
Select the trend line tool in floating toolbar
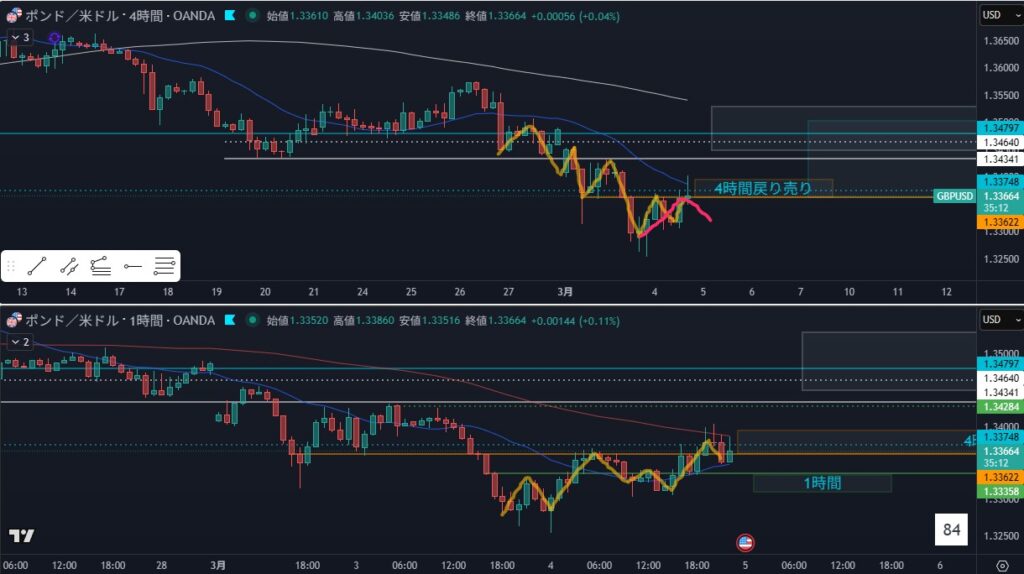[38, 266]
